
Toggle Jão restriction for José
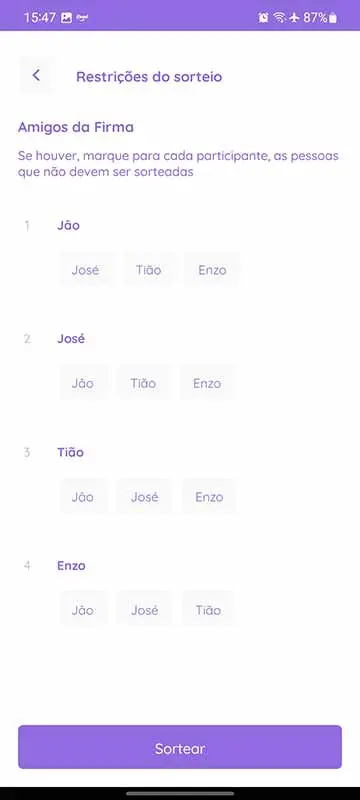click(83, 383)
